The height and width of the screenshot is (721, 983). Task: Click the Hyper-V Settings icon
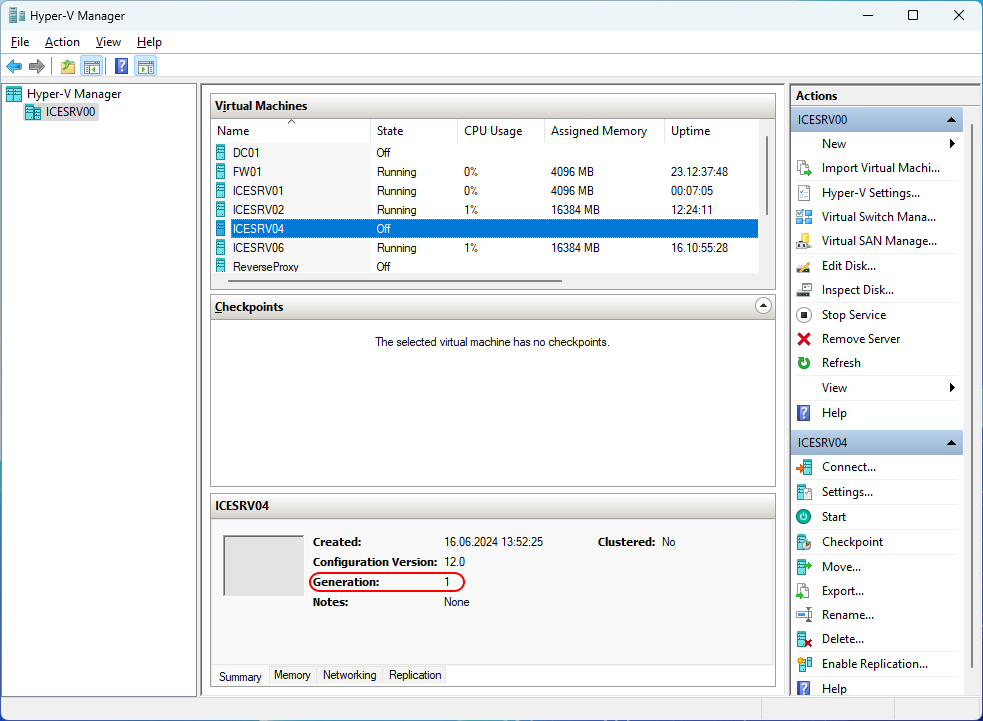tap(804, 192)
